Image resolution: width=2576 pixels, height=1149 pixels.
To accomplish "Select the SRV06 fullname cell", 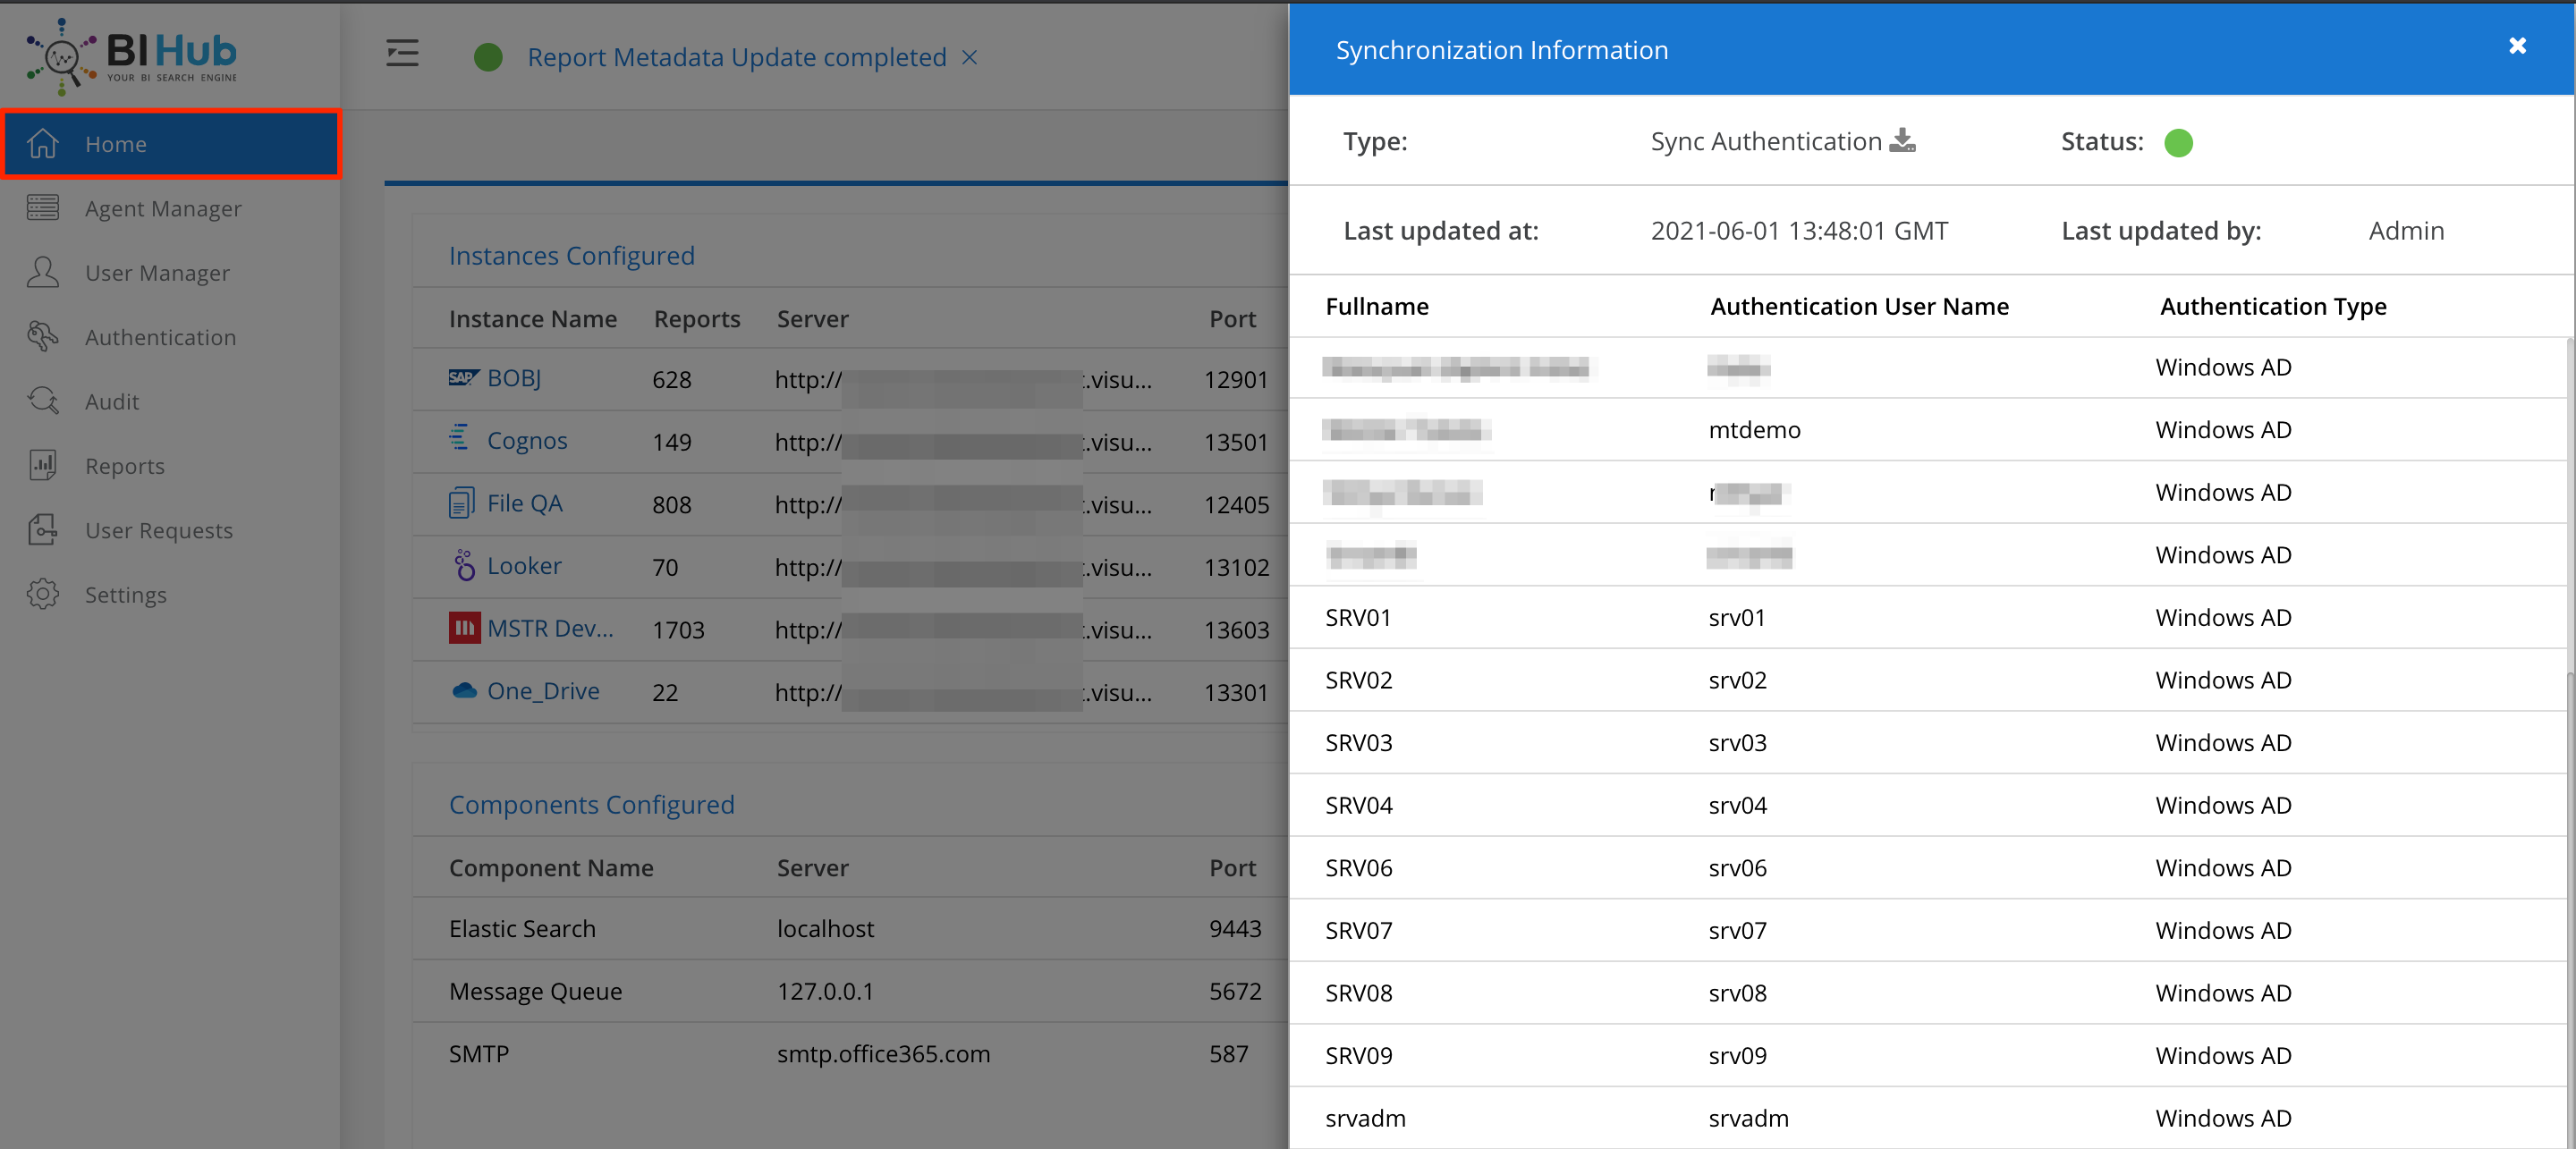I will pyautogui.click(x=1358, y=867).
